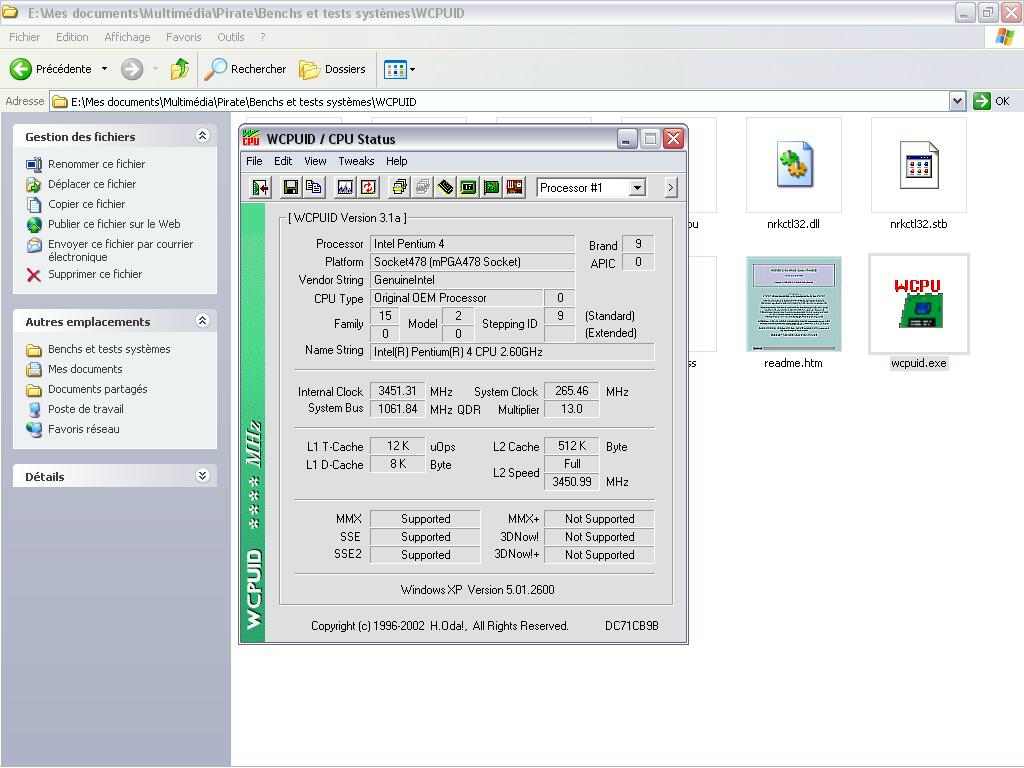The width and height of the screenshot is (1024, 768).
Task: Open the Précédente history dropdown arrow
Action: point(104,69)
